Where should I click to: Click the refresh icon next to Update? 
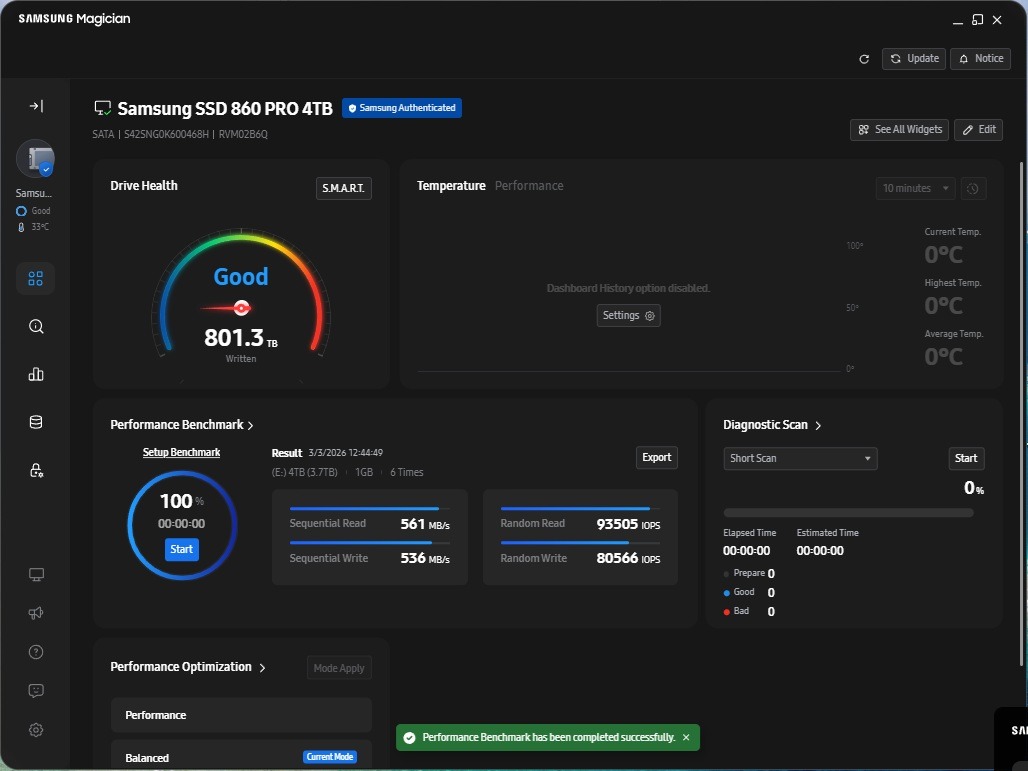click(864, 59)
